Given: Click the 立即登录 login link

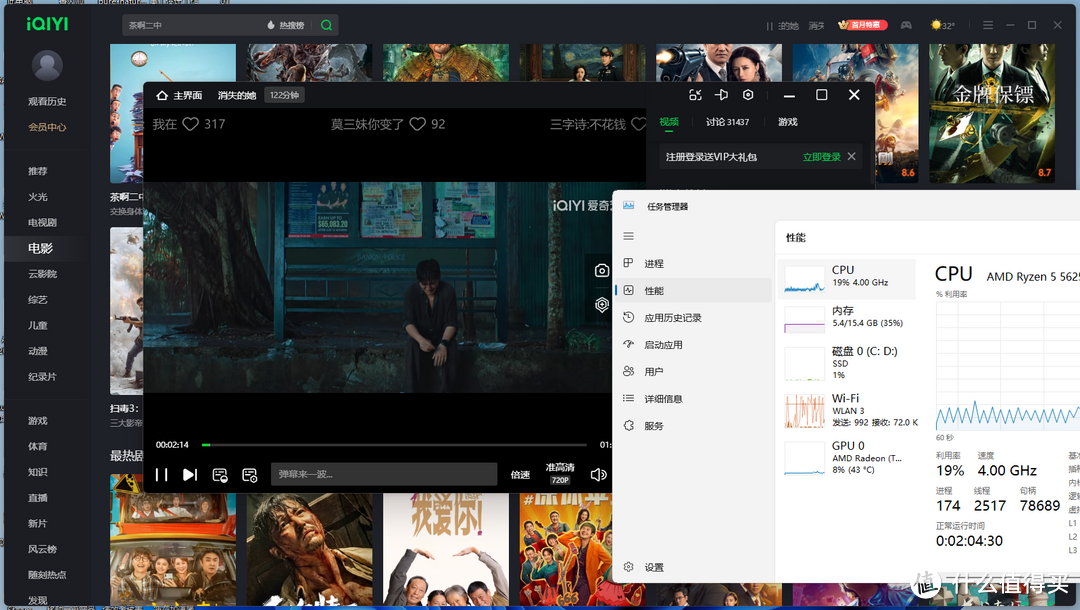Looking at the screenshot, I should click(x=822, y=157).
